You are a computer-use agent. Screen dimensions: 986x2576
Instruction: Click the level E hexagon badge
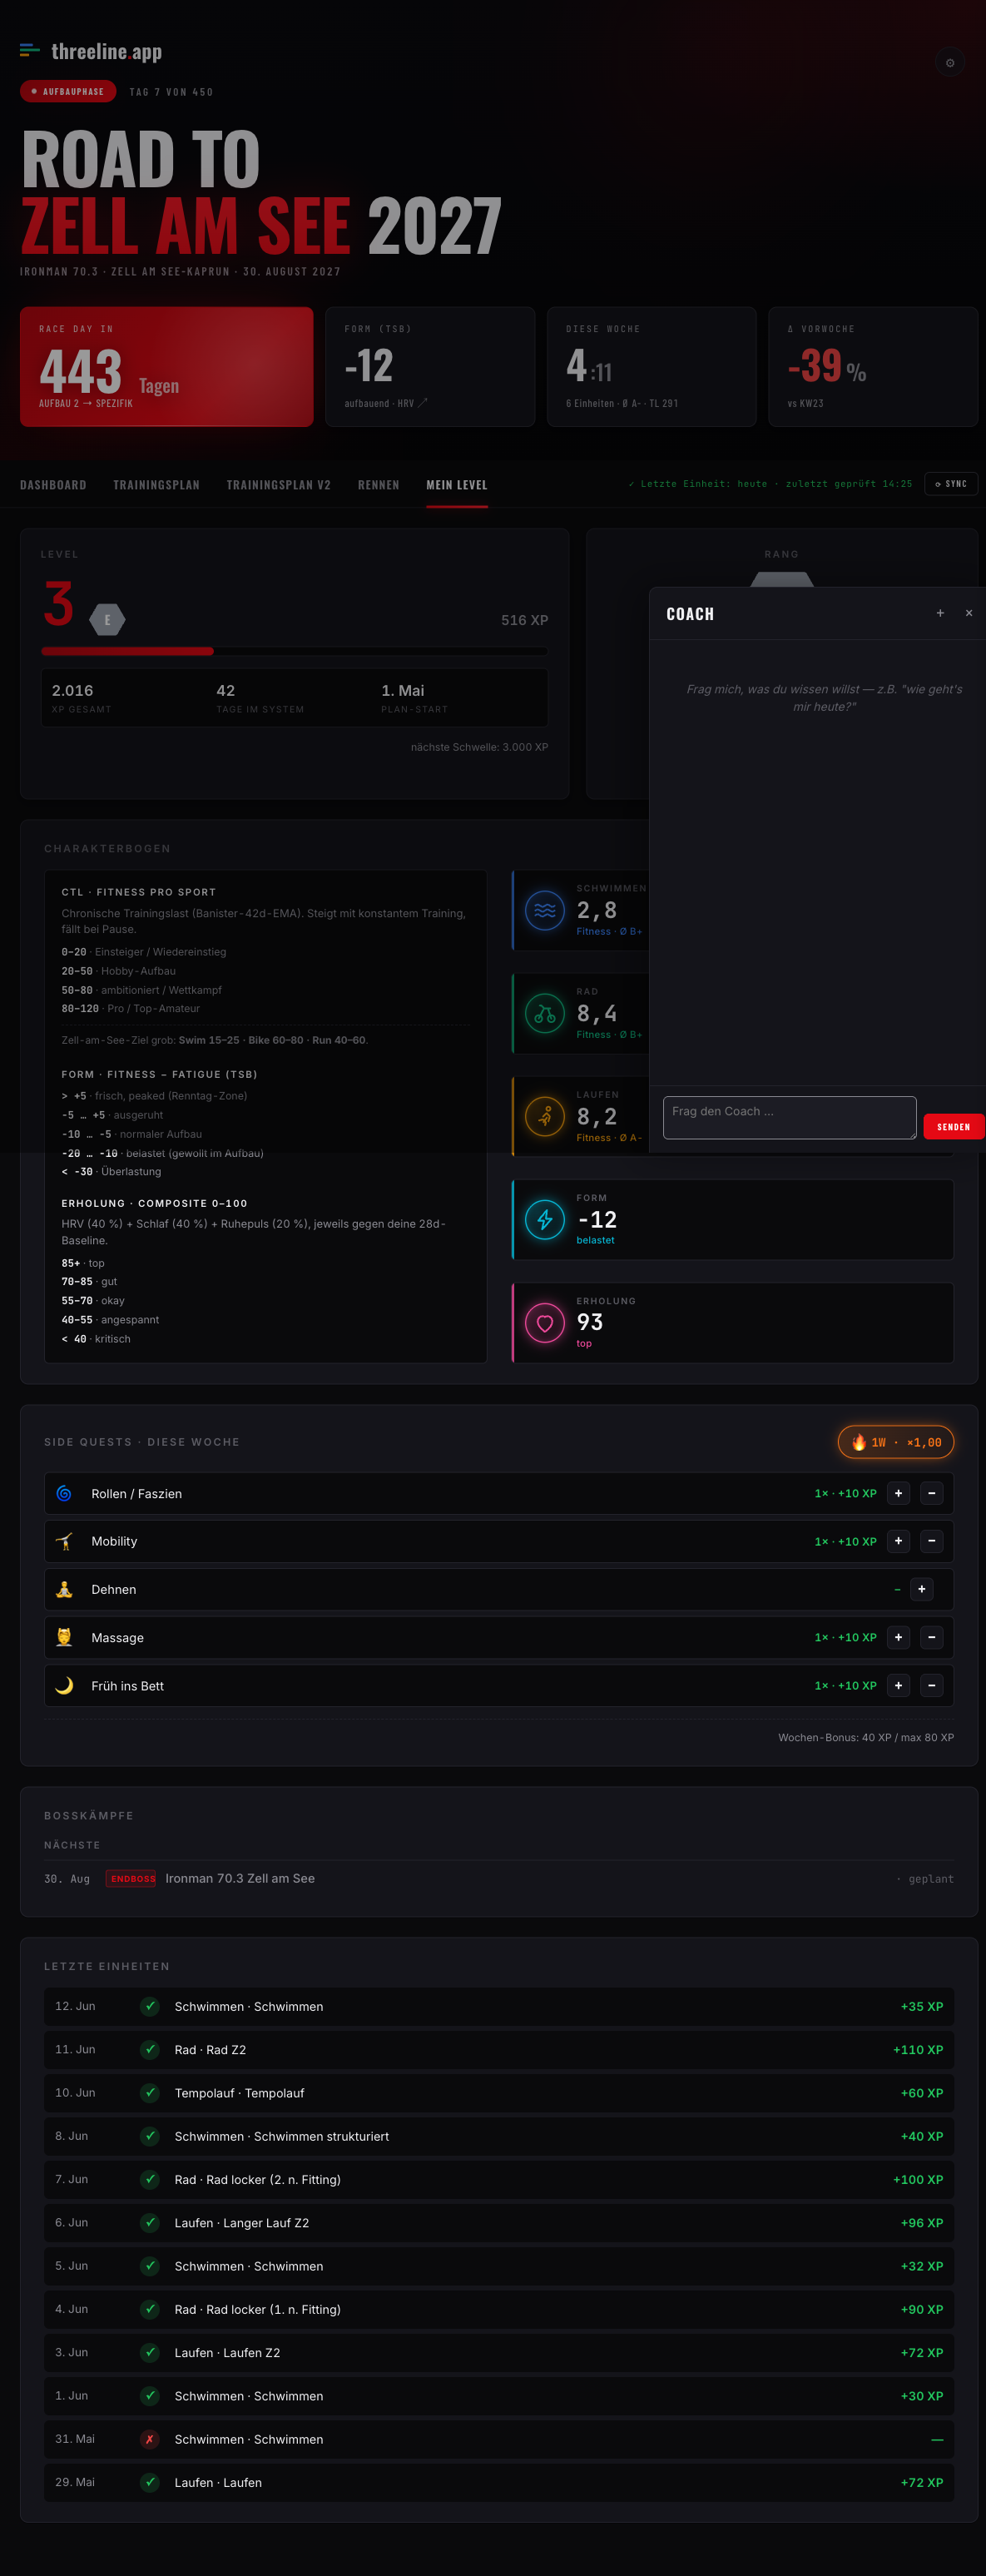click(x=107, y=620)
